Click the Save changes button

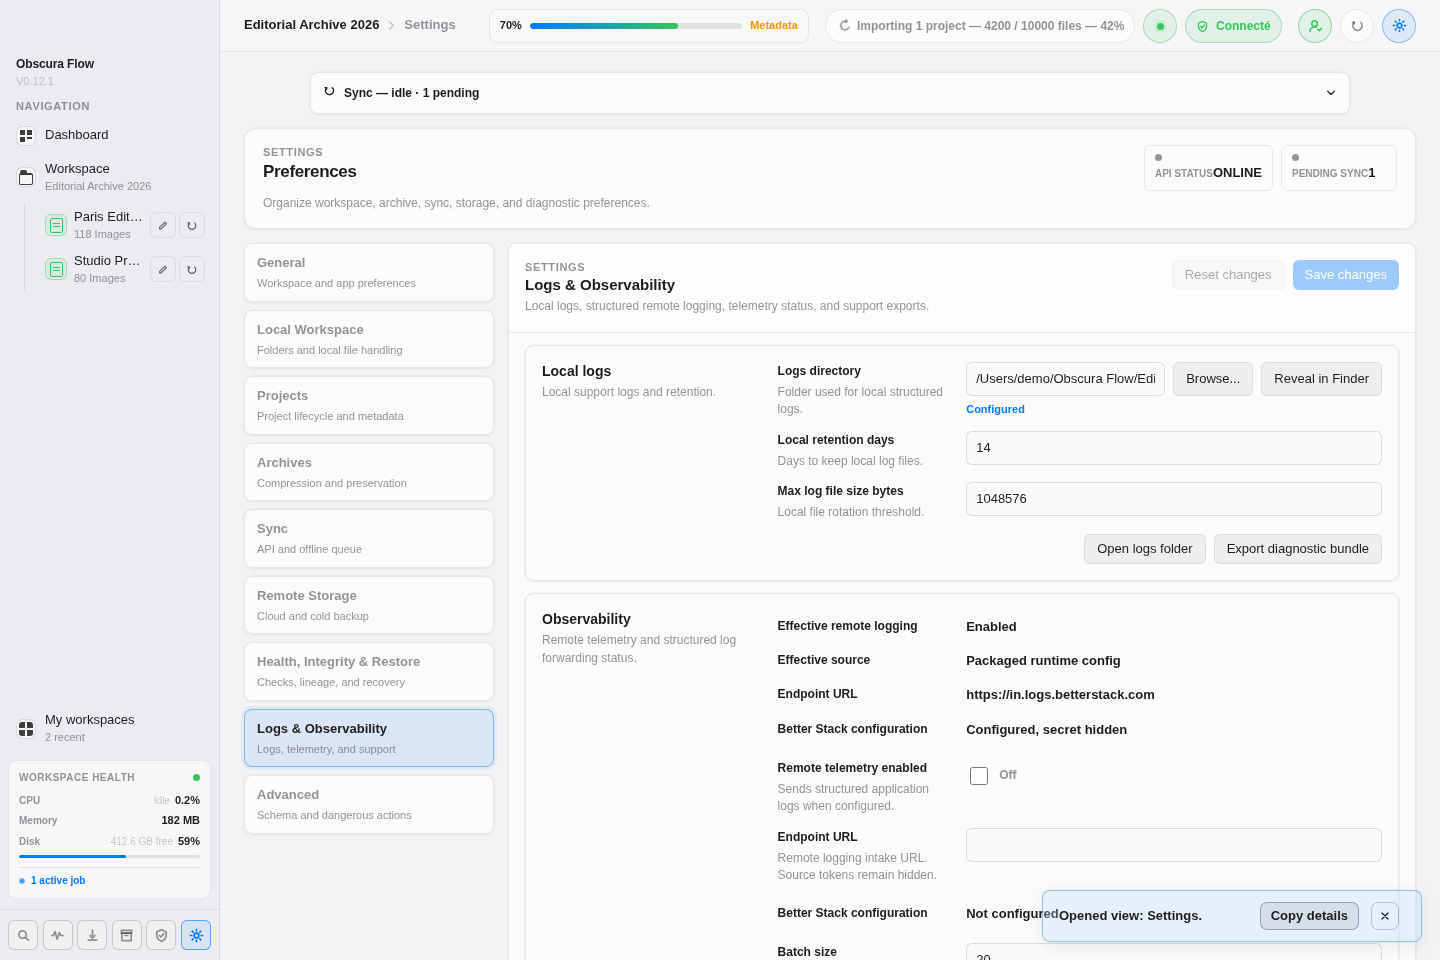coord(1346,275)
